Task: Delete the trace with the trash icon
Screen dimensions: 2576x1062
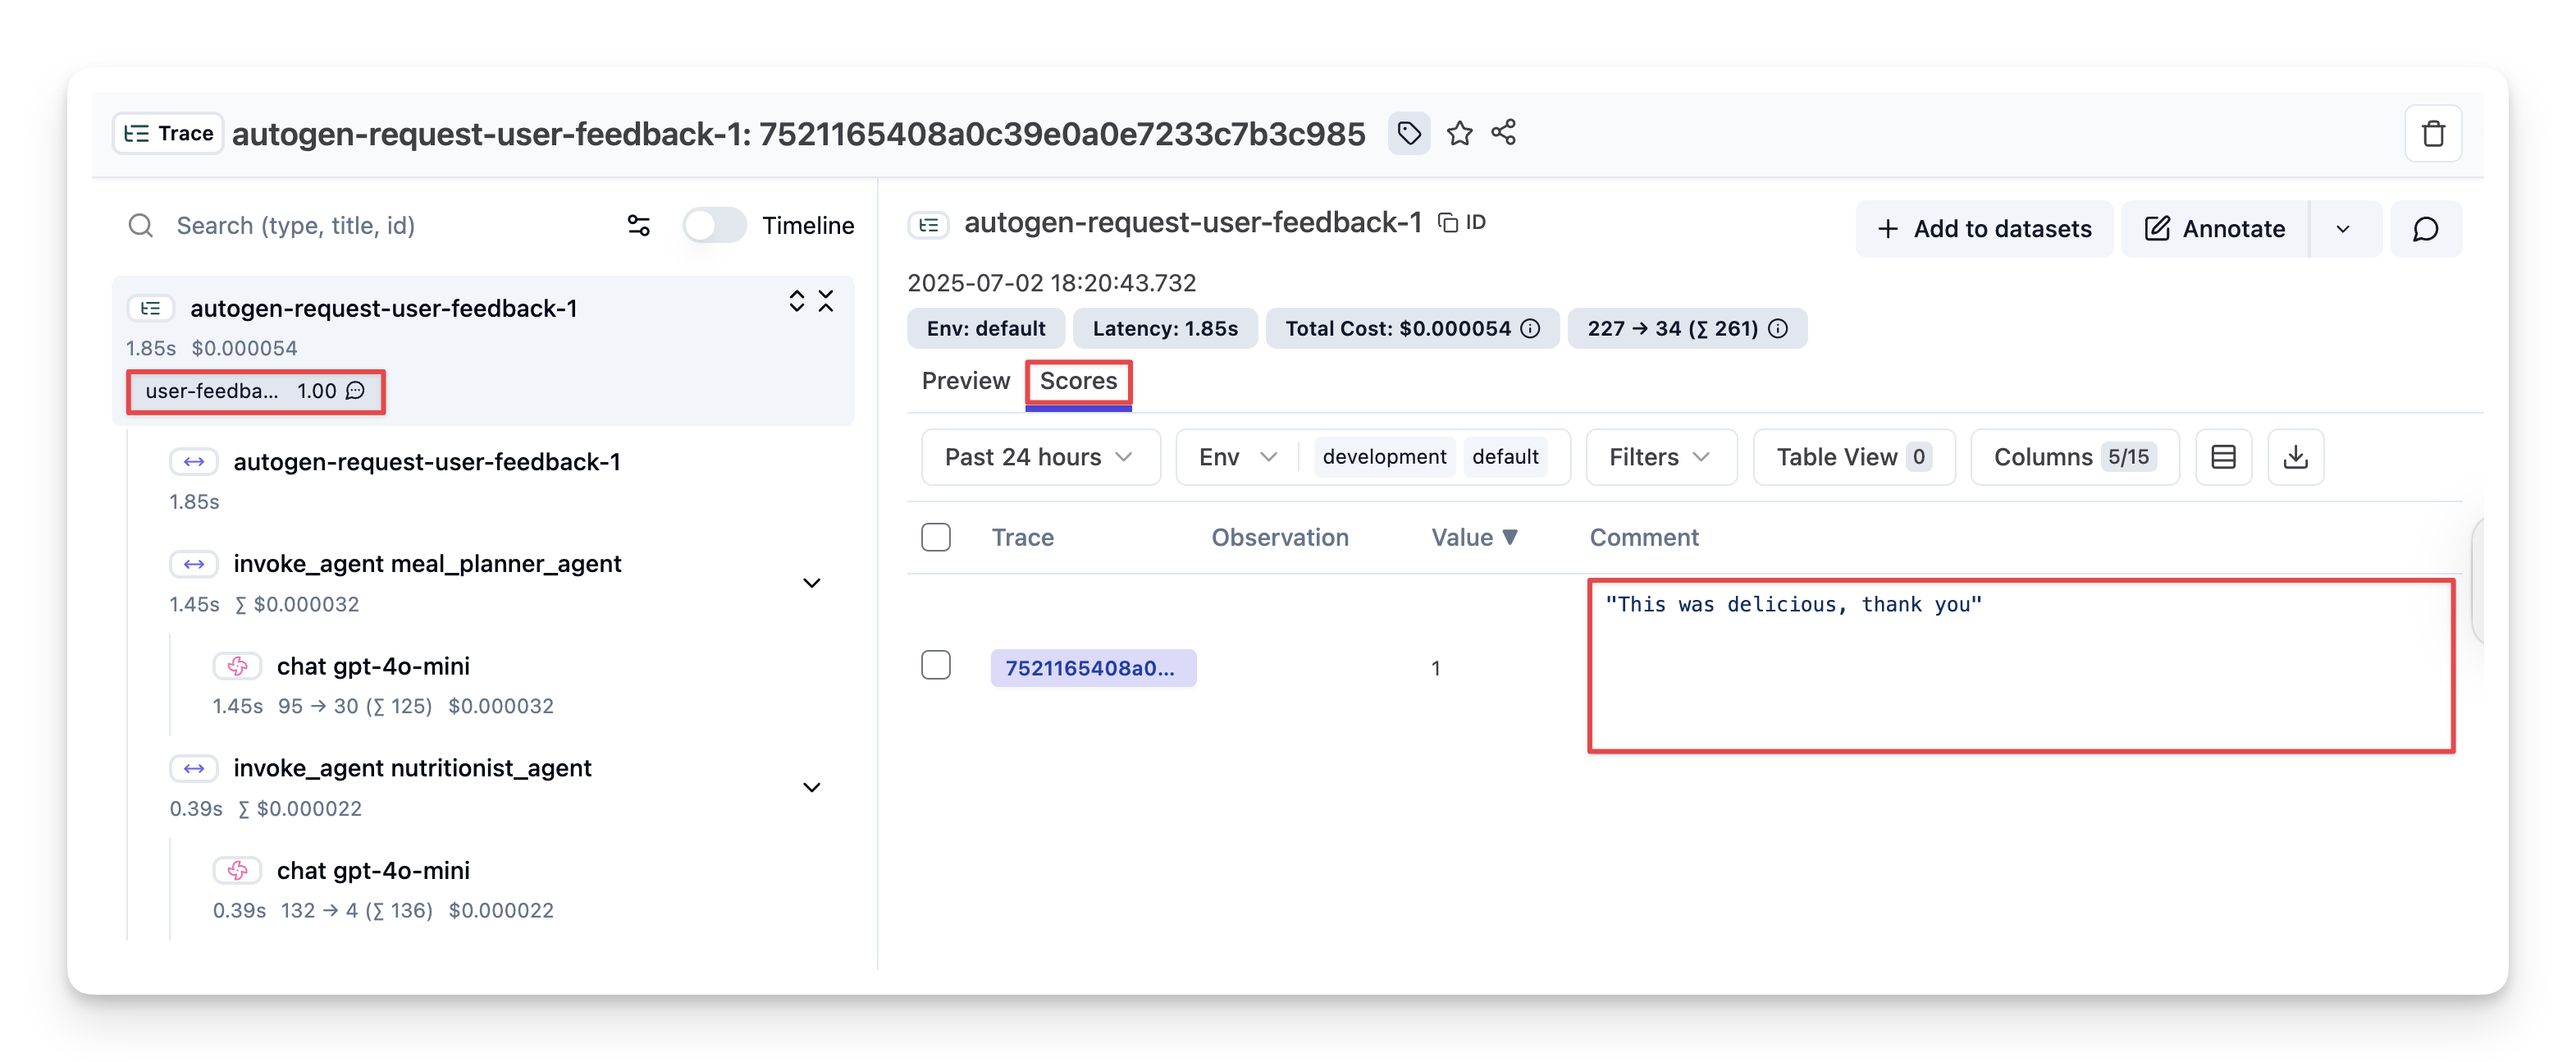Action: coord(2432,133)
